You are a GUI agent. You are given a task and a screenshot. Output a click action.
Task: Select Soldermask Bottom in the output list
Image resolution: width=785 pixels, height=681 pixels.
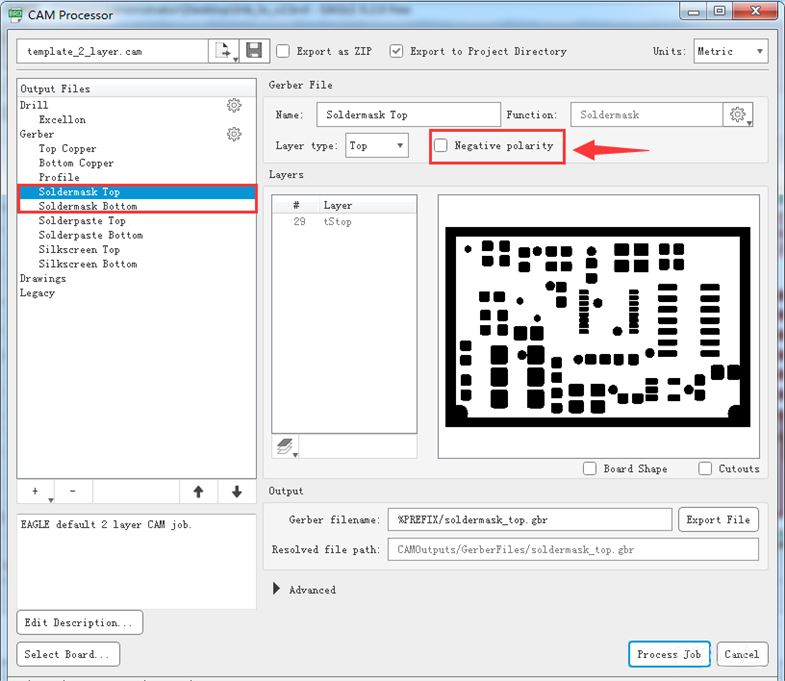pos(88,206)
